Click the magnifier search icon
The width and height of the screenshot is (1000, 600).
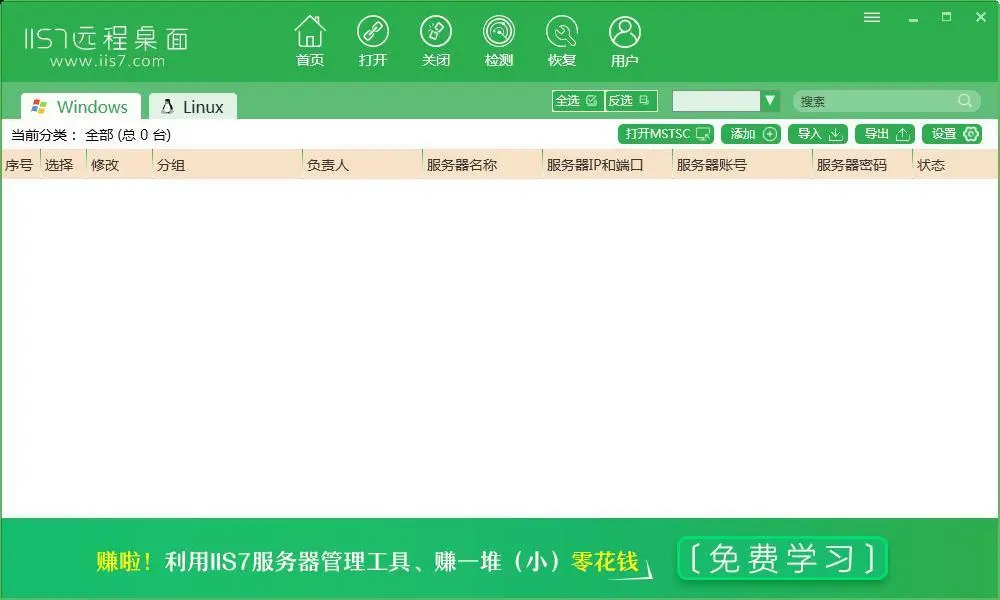(x=965, y=101)
